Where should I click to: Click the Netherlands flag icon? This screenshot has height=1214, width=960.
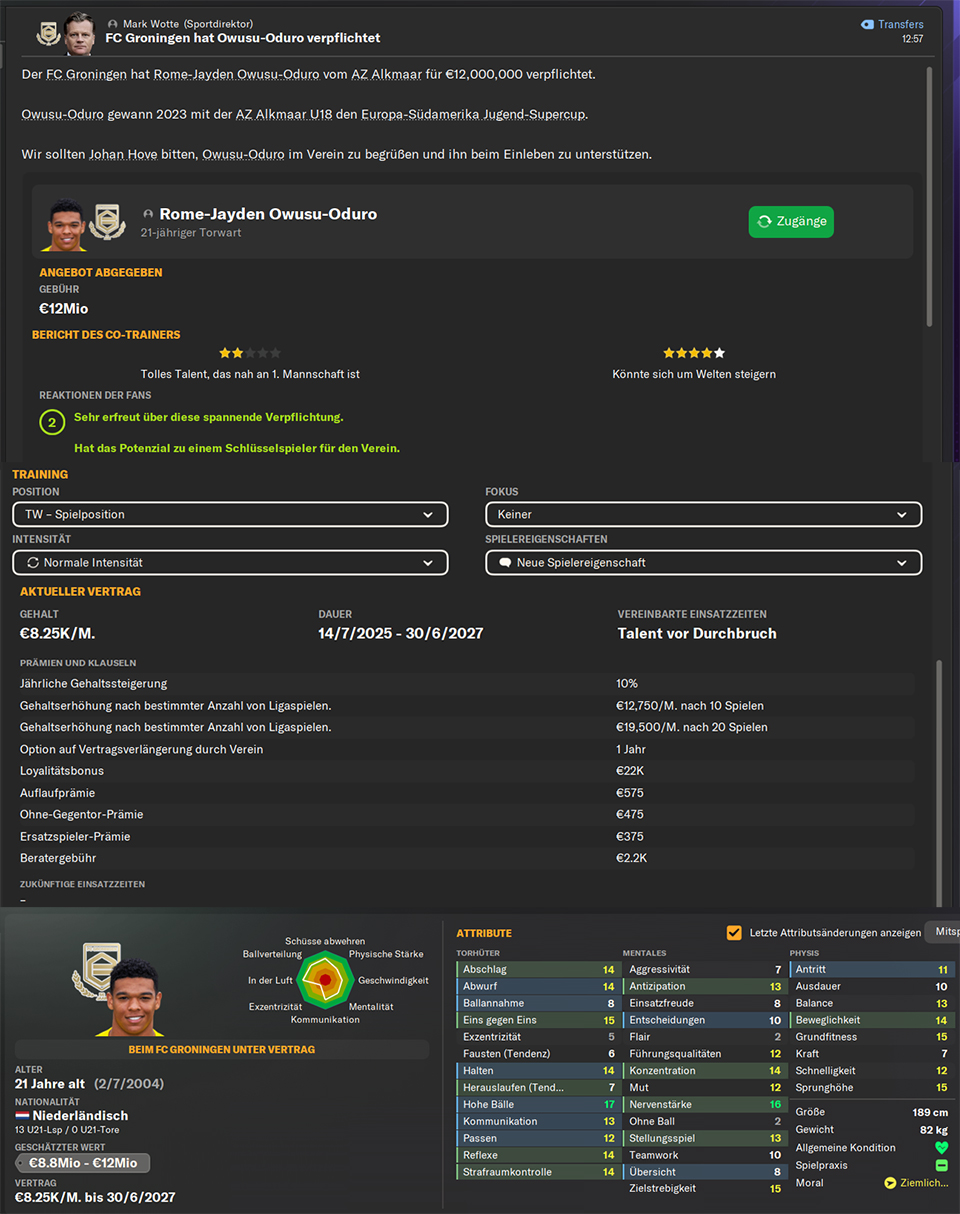[22, 1115]
